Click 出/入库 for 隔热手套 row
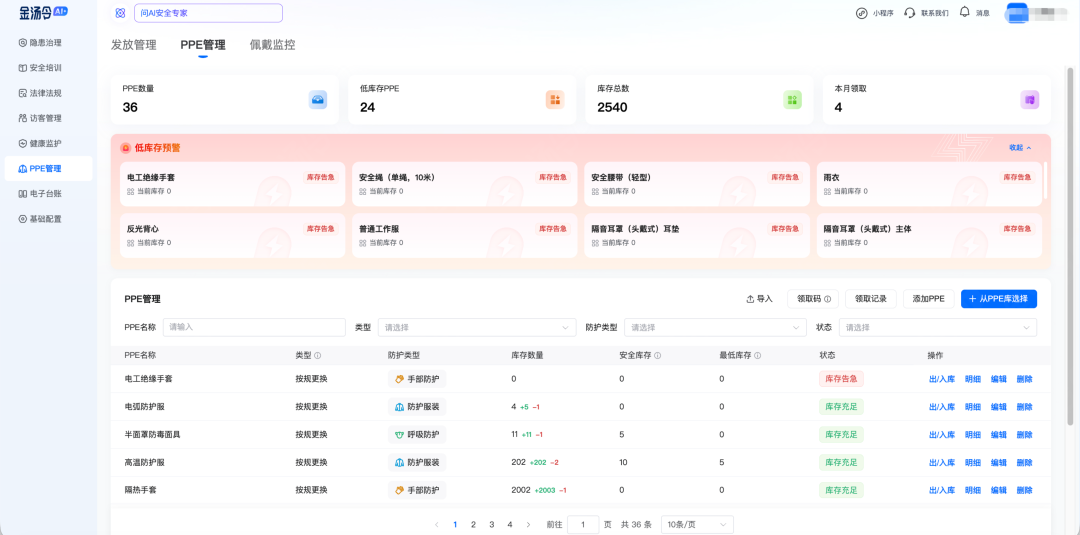1080x535 pixels. (x=942, y=490)
